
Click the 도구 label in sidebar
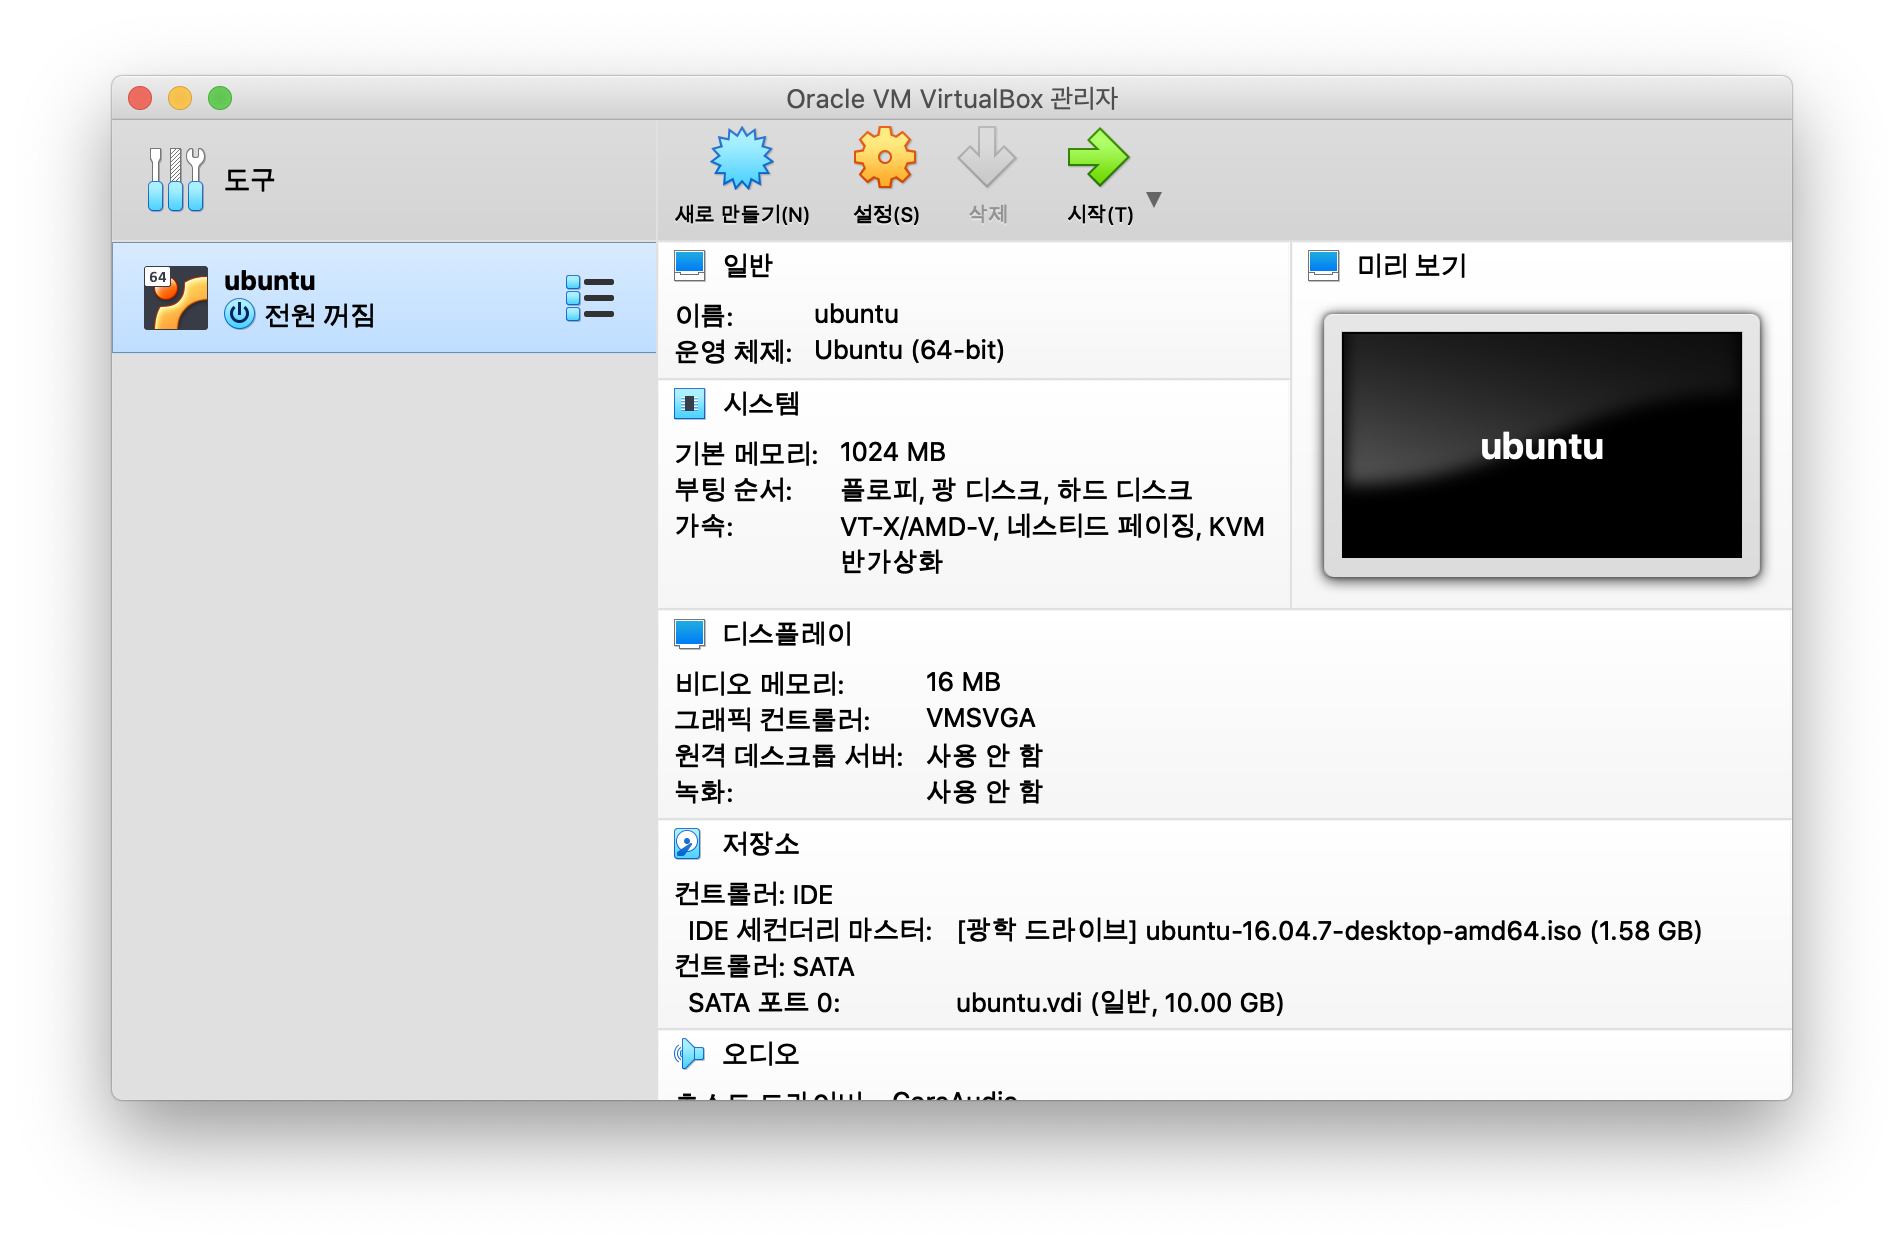[x=249, y=180]
